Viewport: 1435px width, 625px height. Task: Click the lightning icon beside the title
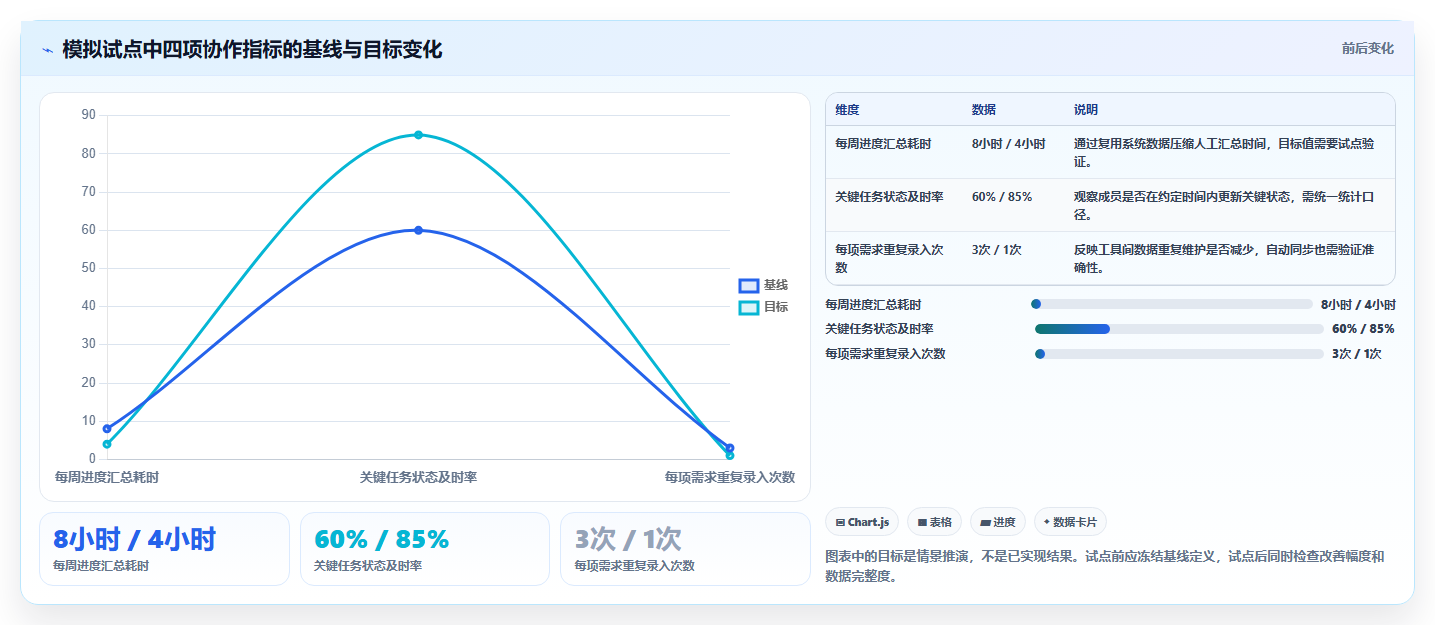point(48,49)
